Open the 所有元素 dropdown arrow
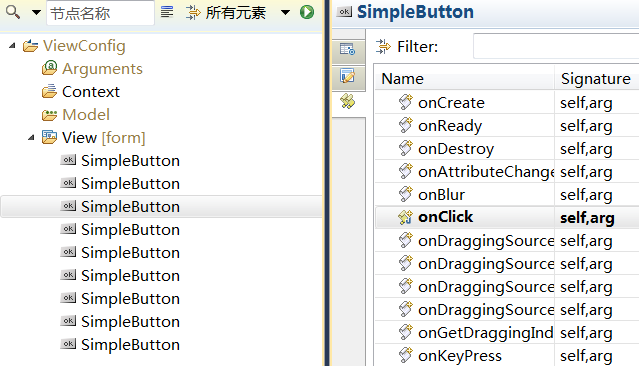 [285, 13]
